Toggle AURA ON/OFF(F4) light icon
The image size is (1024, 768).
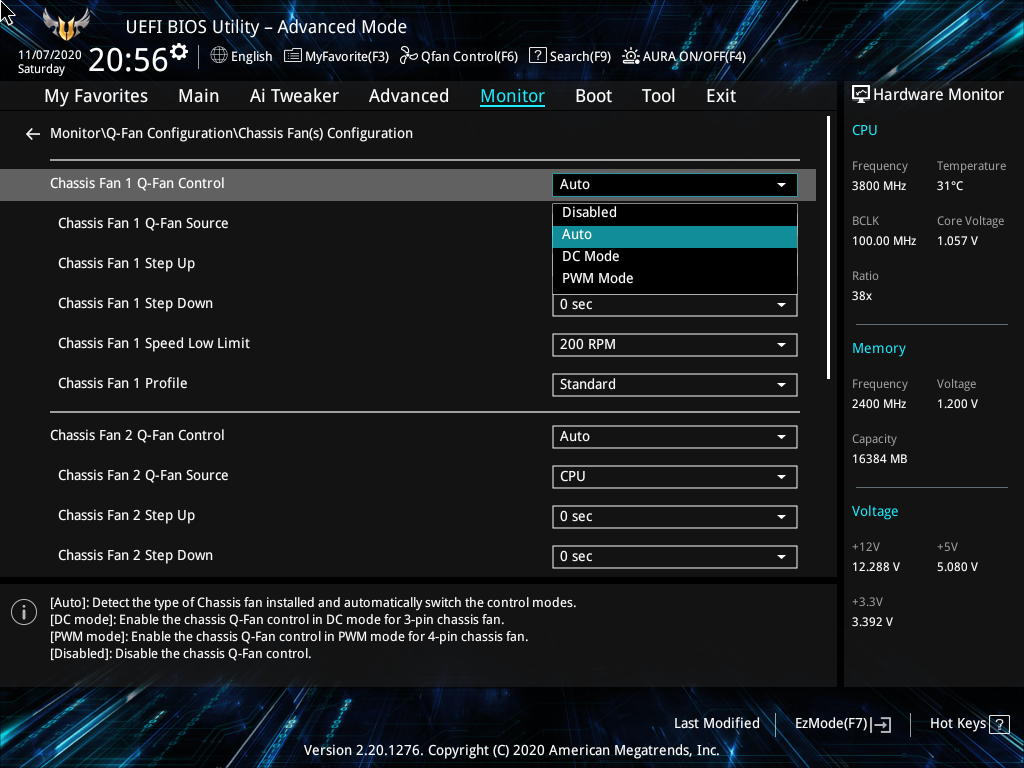(630, 56)
